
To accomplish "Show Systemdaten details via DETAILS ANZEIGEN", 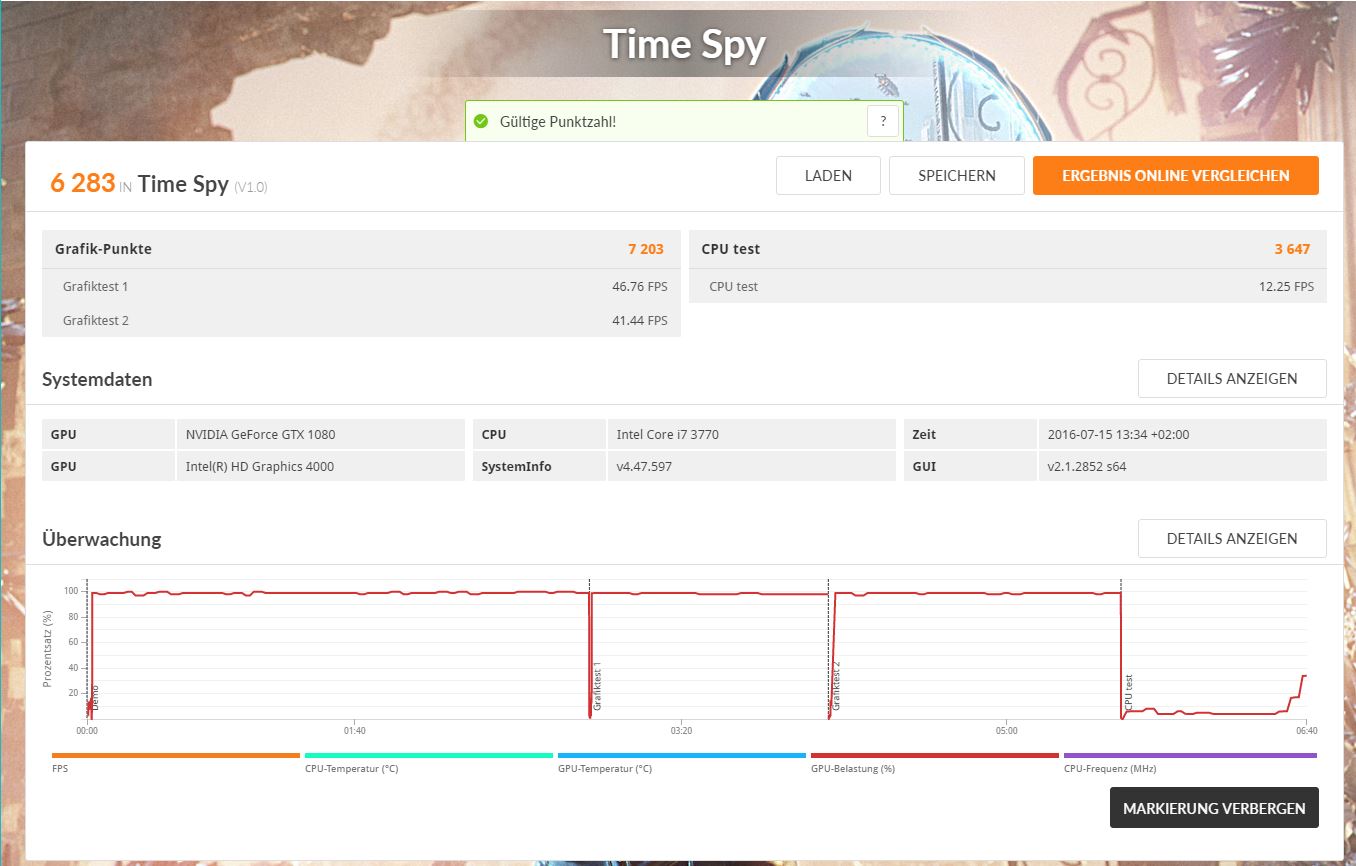I will 1232,379.
